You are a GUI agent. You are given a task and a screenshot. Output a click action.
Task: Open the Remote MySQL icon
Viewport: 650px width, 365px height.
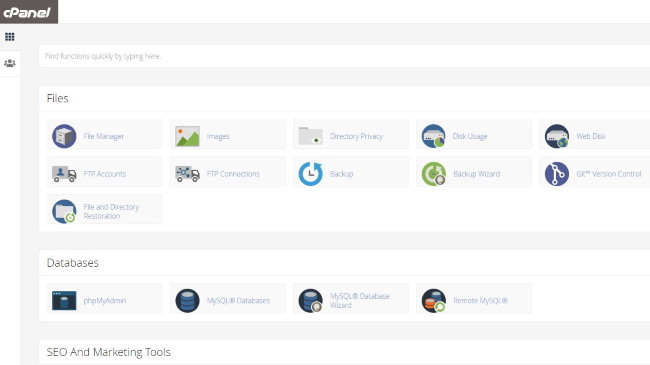[x=433, y=301]
